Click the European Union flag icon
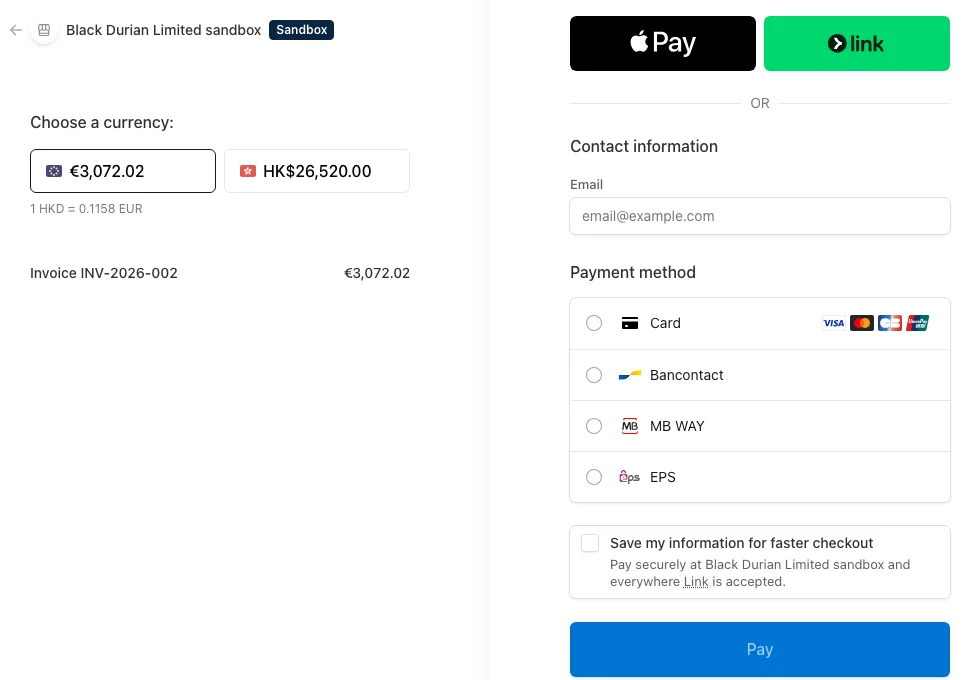The image size is (970, 680). click(54, 171)
